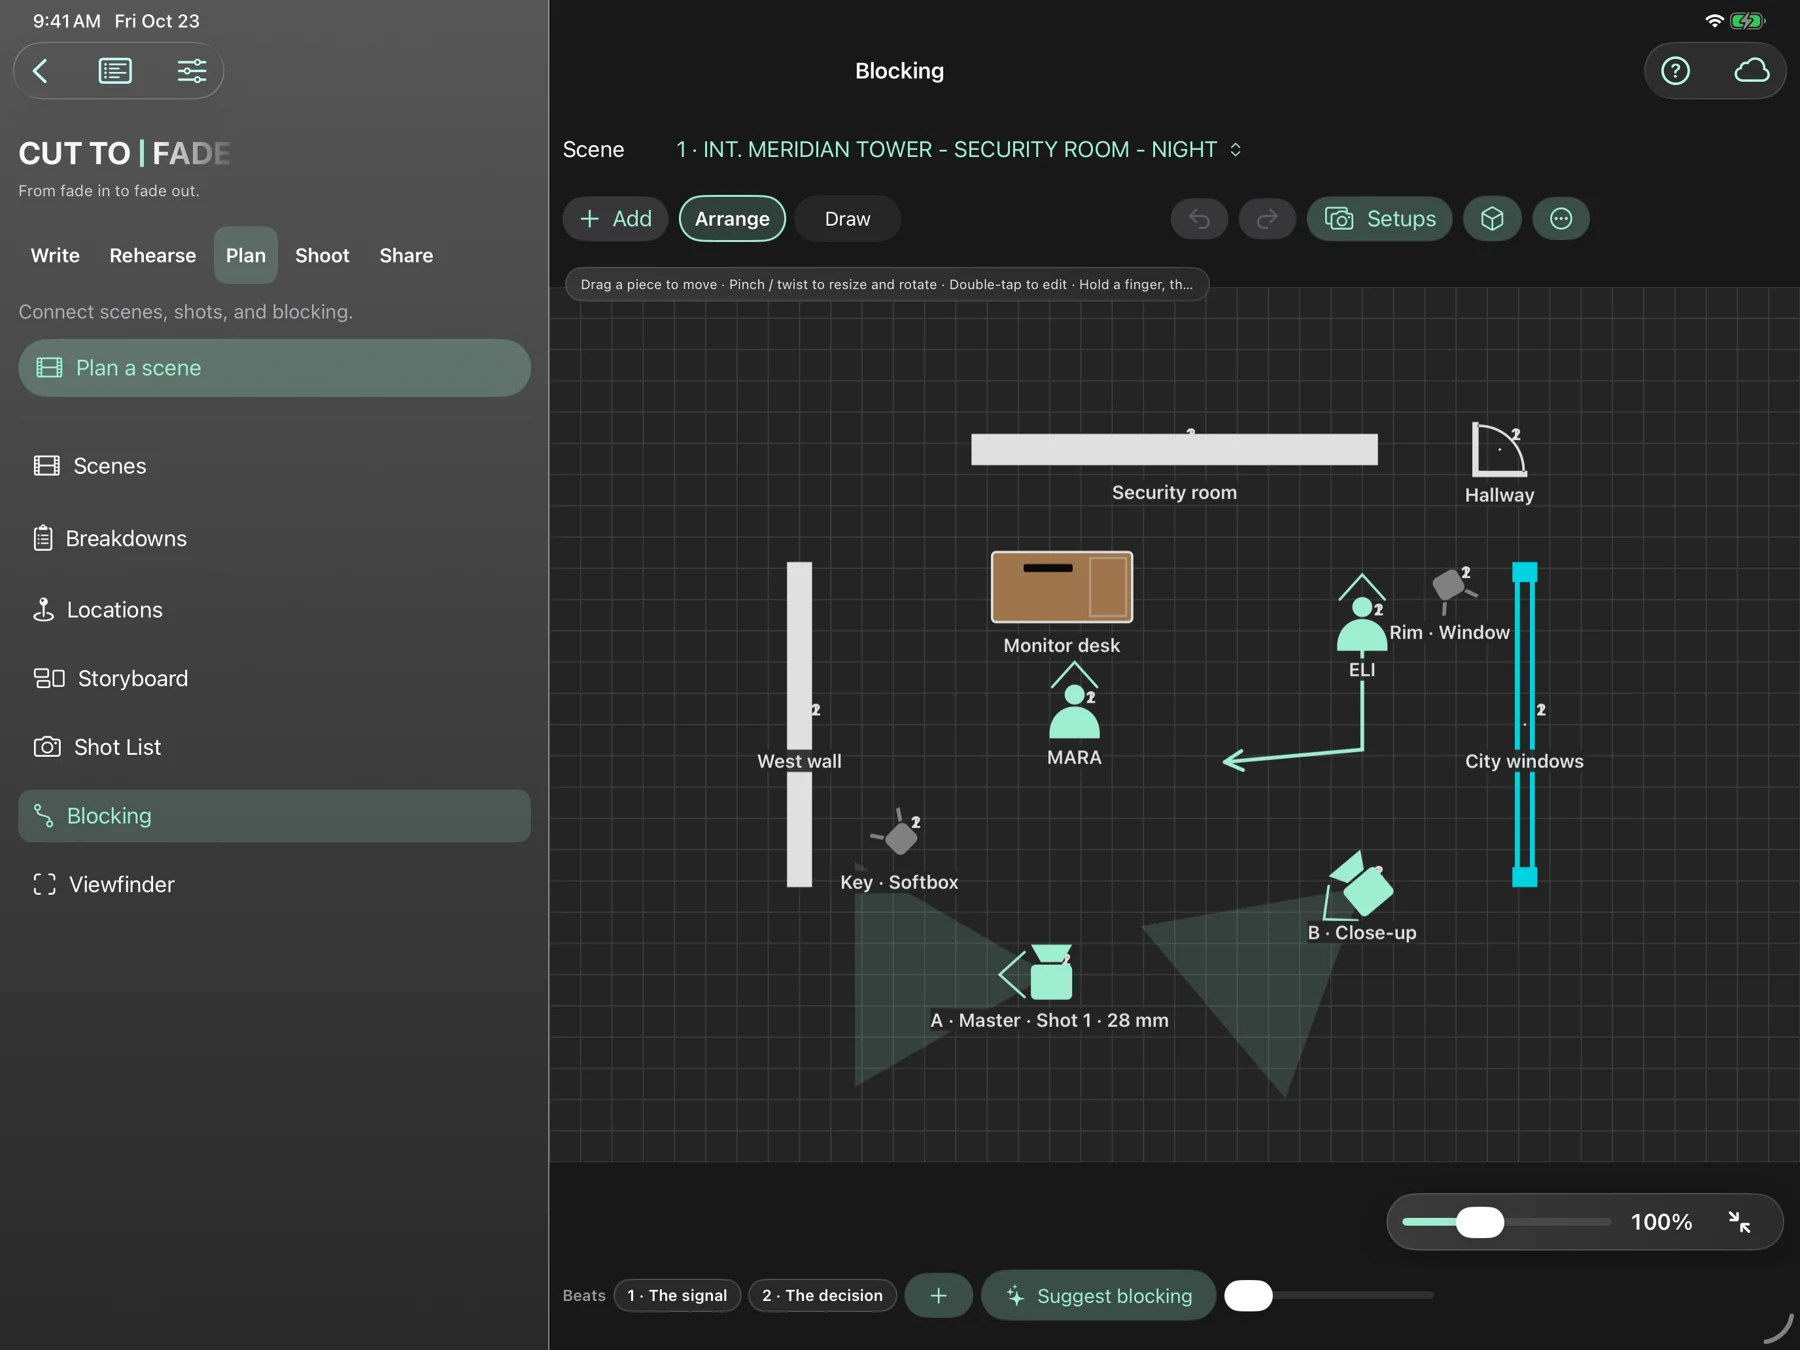
Task: Open the 3D cube view icon
Action: tap(1492, 219)
